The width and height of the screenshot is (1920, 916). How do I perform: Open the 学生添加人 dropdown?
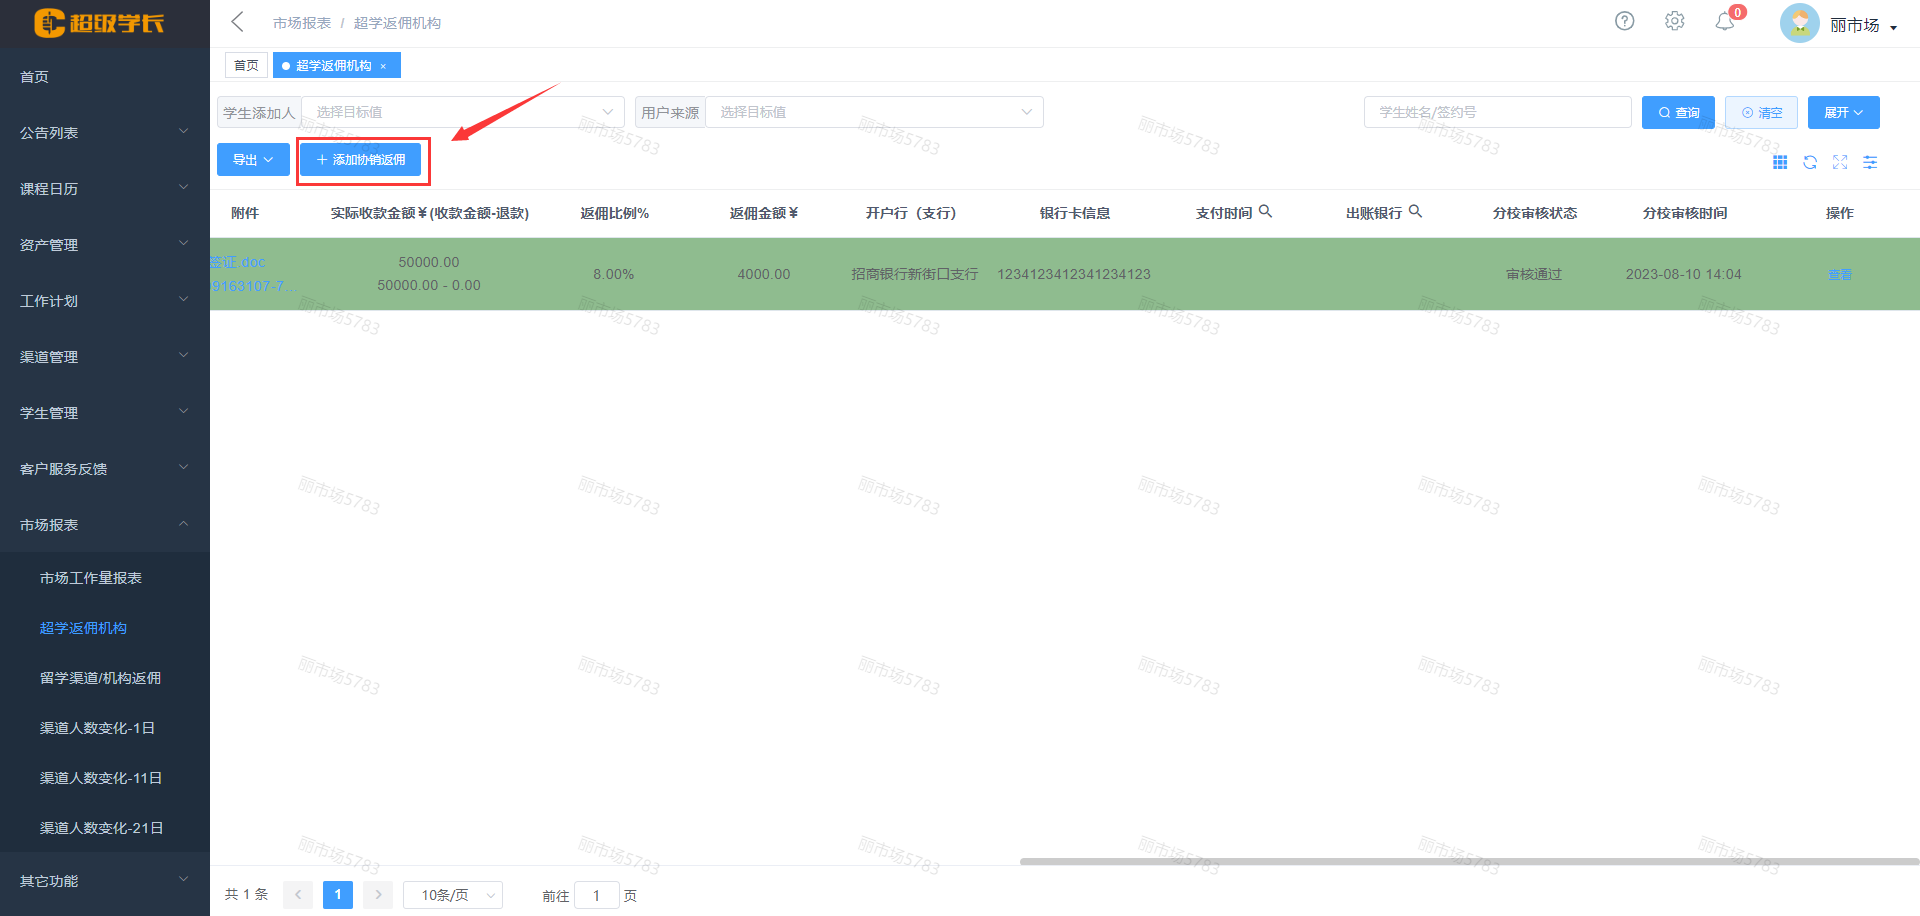click(x=462, y=112)
